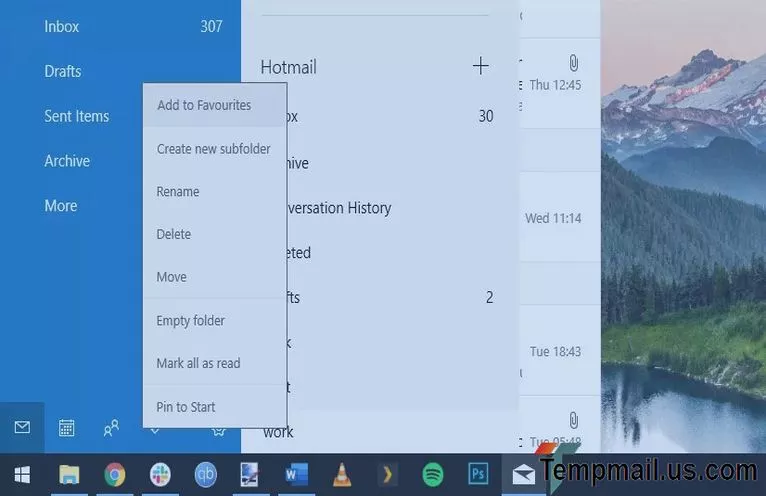The image size is (766, 496).
Task: Select Add to Favourites in context menu
Action: coord(204,105)
